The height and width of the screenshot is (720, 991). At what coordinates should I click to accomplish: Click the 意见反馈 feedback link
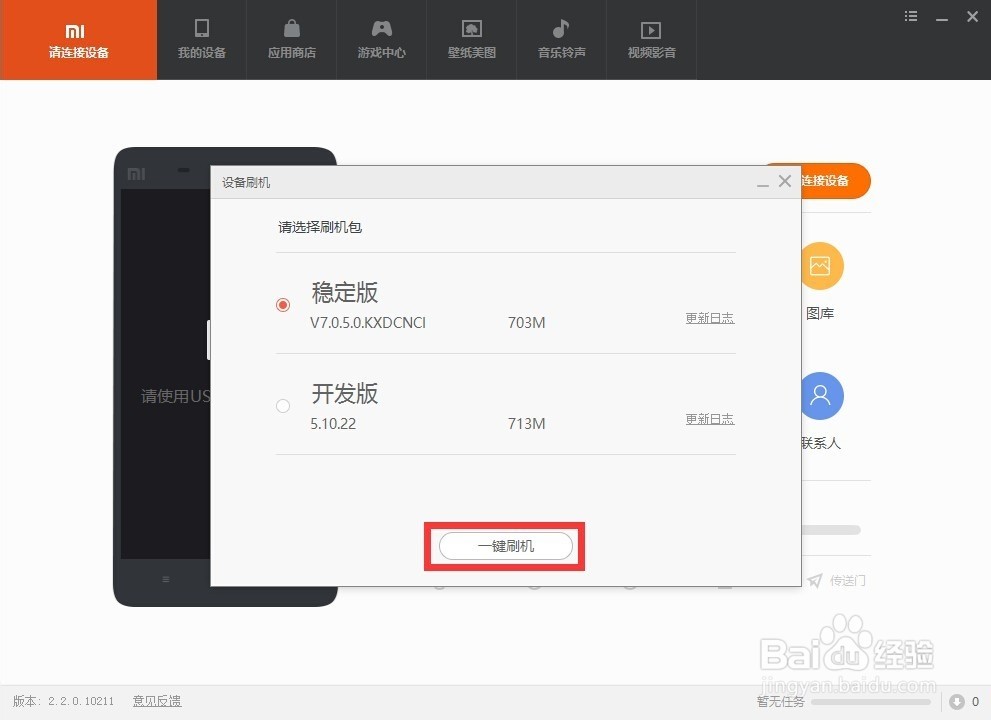point(157,702)
